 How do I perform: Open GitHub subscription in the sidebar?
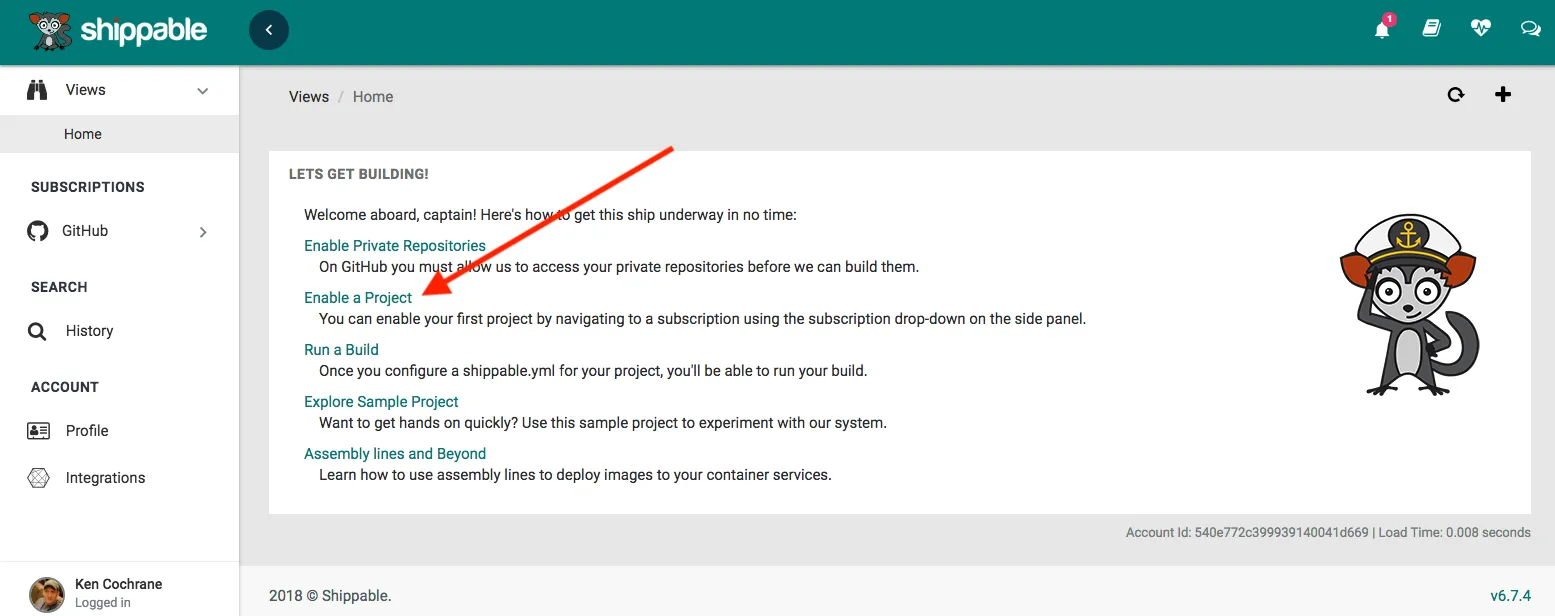[119, 231]
